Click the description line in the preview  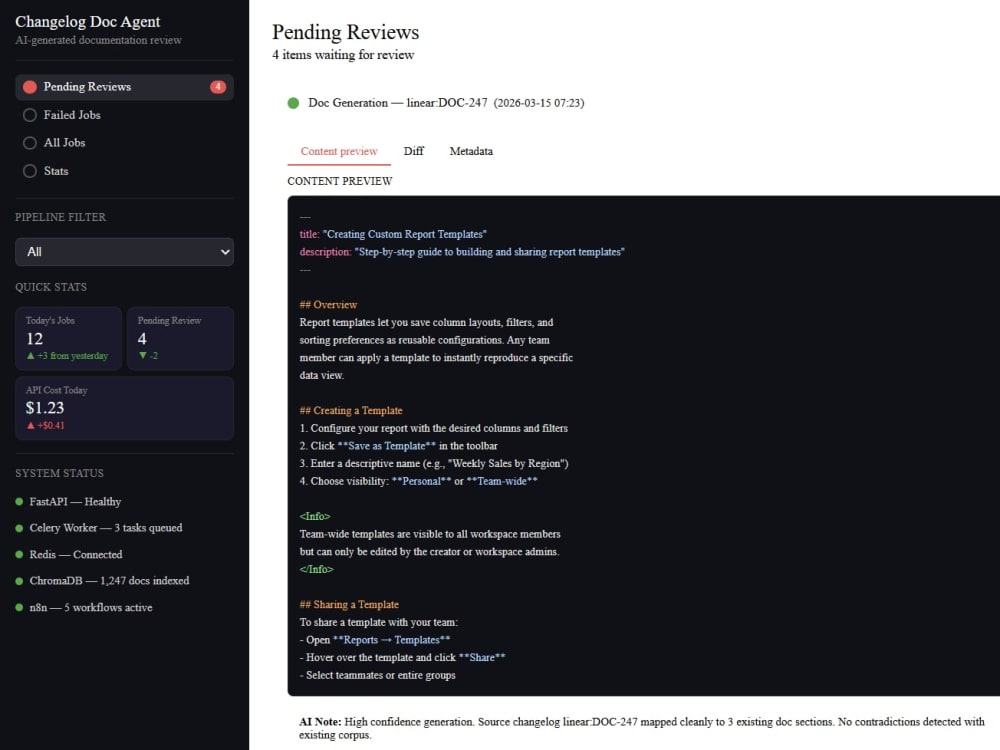coord(462,252)
